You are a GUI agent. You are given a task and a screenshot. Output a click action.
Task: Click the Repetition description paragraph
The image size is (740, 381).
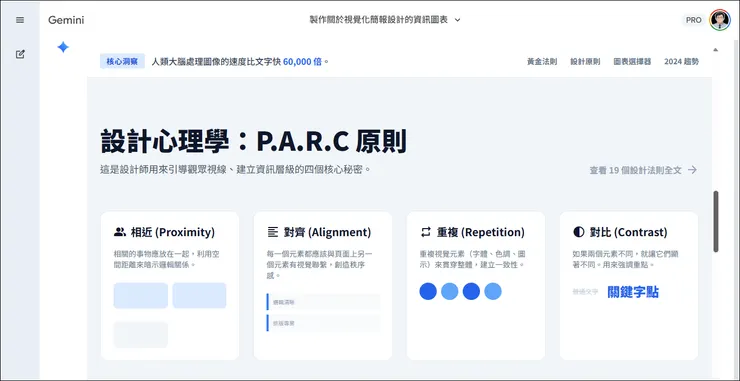click(x=472, y=259)
